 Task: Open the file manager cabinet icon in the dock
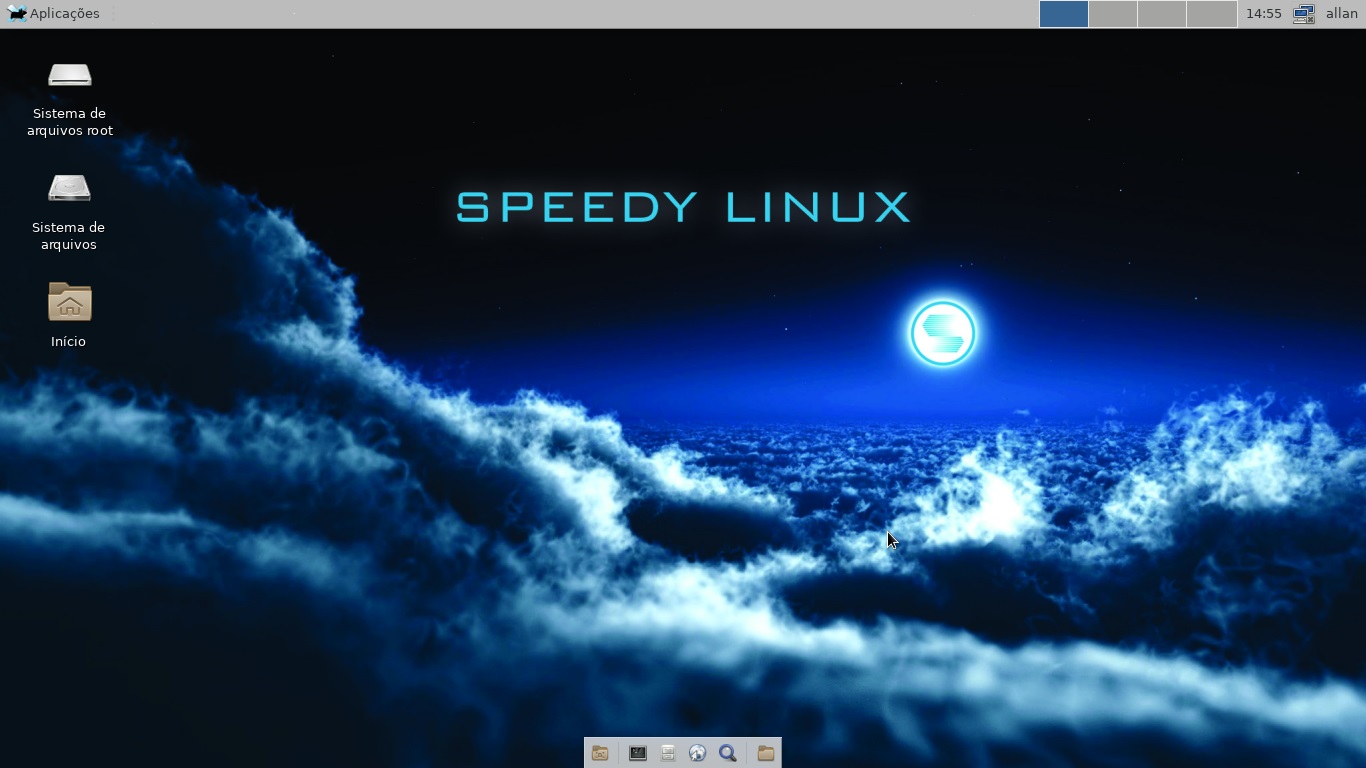pos(668,753)
